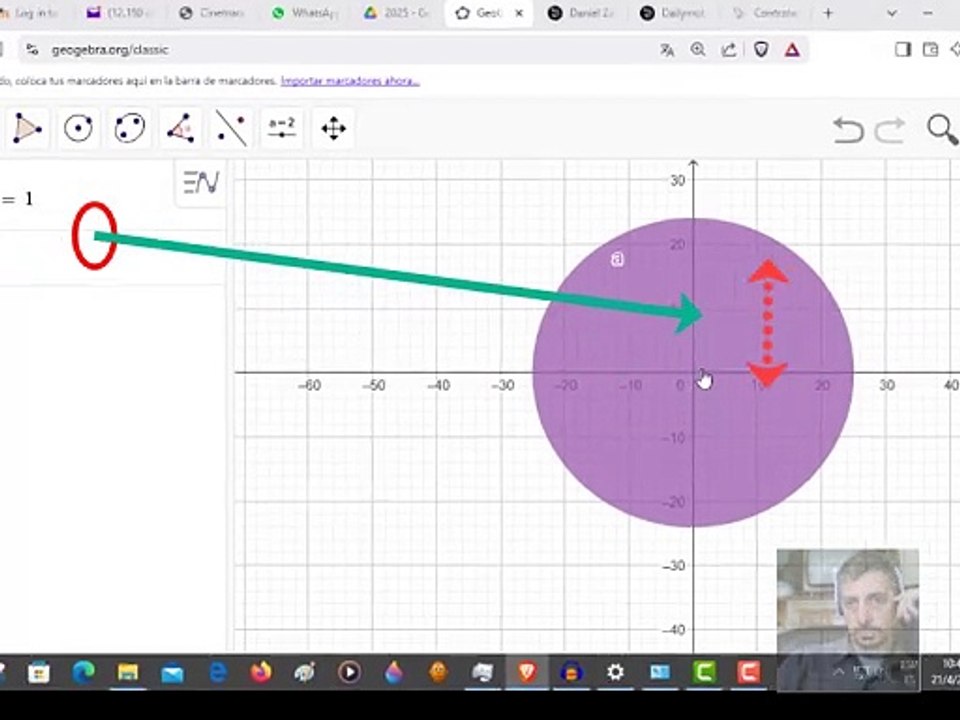Open the Mail app from the taskbar

[x=173, y=673]
